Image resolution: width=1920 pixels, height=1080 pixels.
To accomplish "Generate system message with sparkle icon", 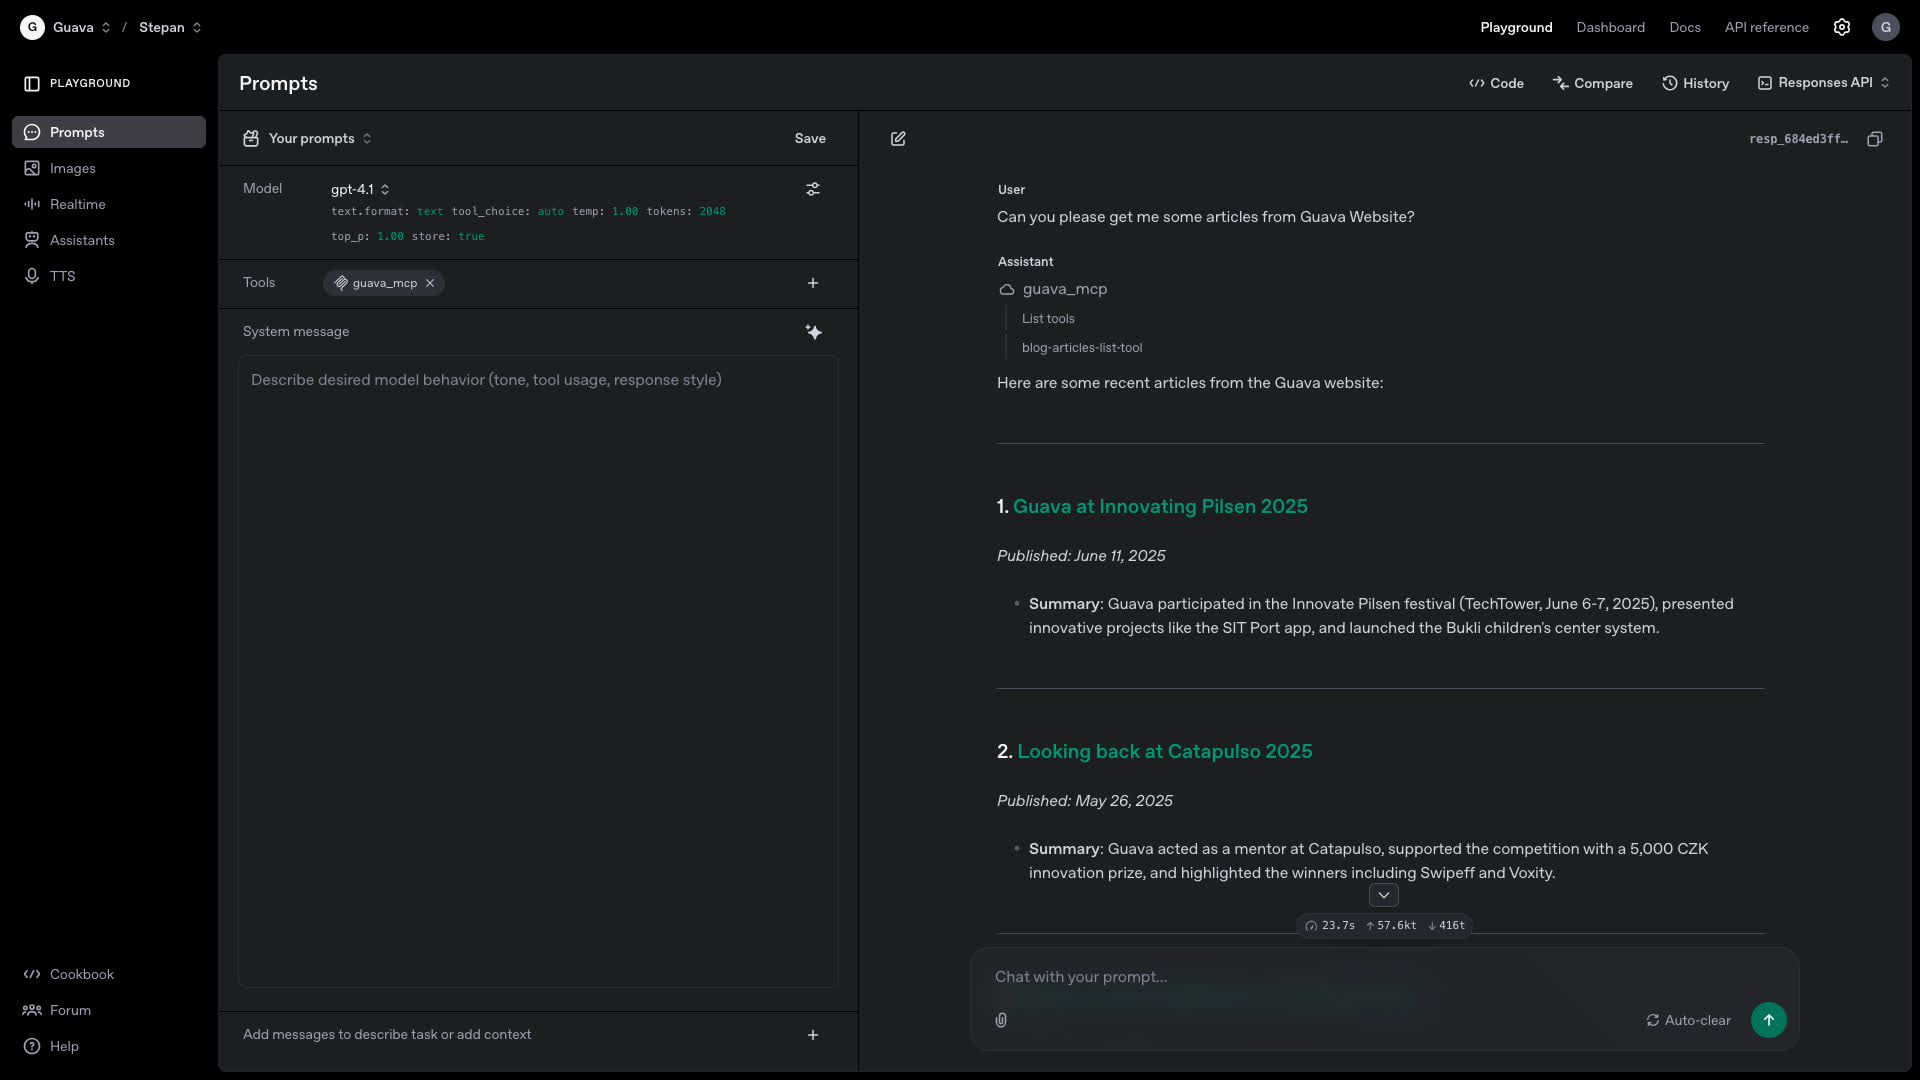I will click(813, 332).
